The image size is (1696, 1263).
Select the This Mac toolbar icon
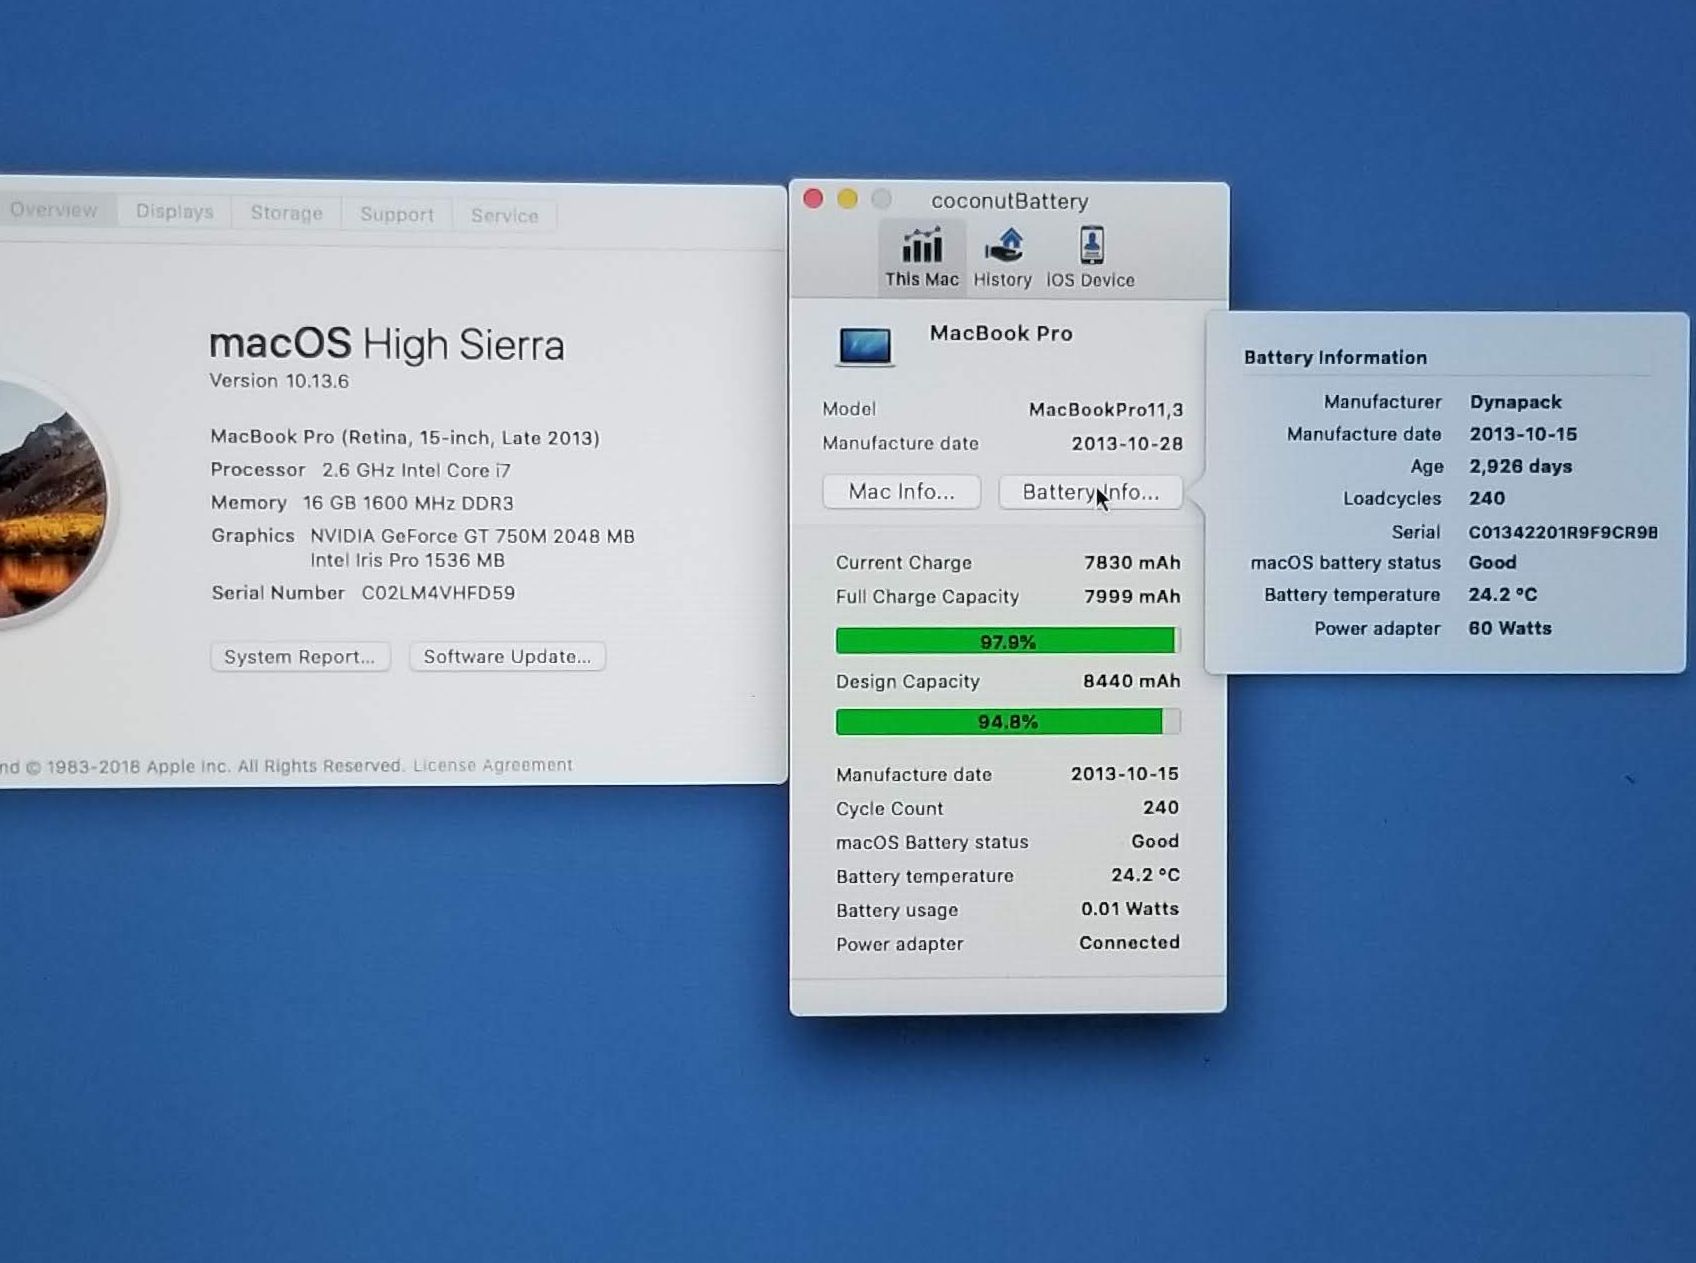[921, 257]
